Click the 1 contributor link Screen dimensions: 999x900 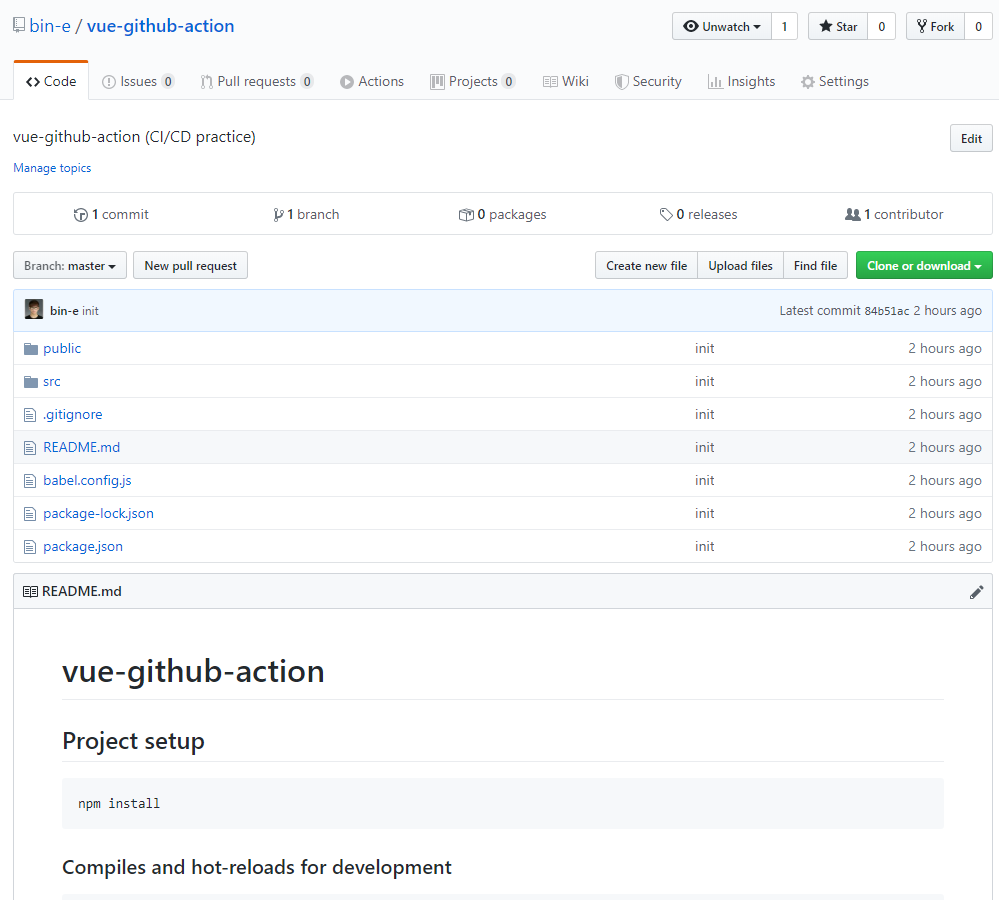coord(895,215)
